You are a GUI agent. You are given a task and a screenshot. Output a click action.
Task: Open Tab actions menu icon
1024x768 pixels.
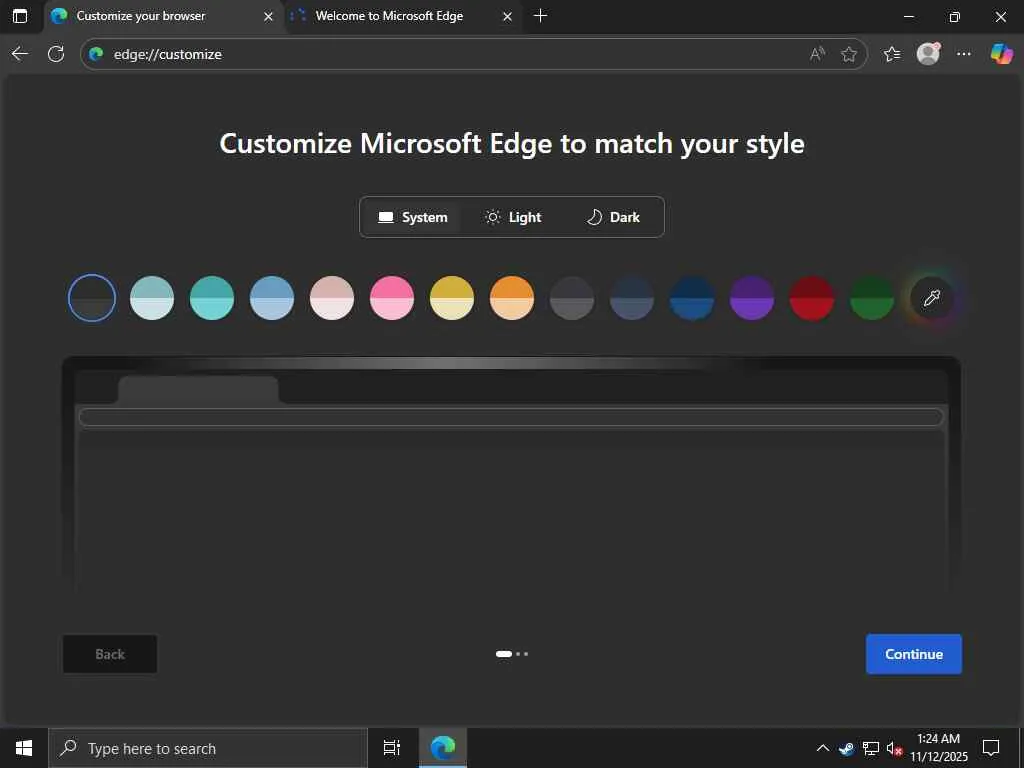[x=20, y=16]
